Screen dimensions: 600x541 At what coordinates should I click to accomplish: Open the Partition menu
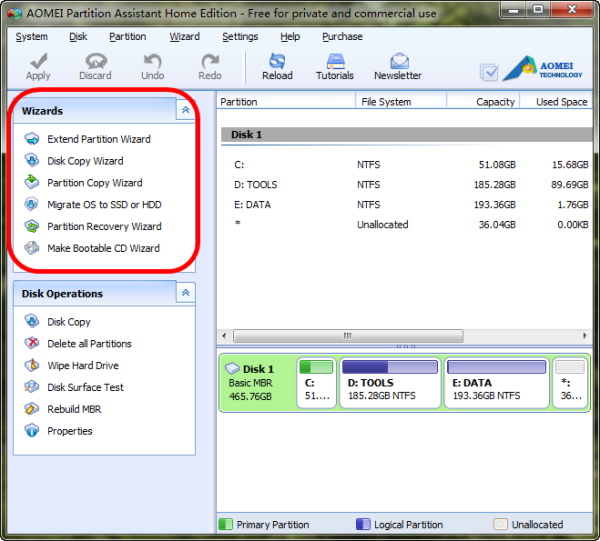(127, 37)
